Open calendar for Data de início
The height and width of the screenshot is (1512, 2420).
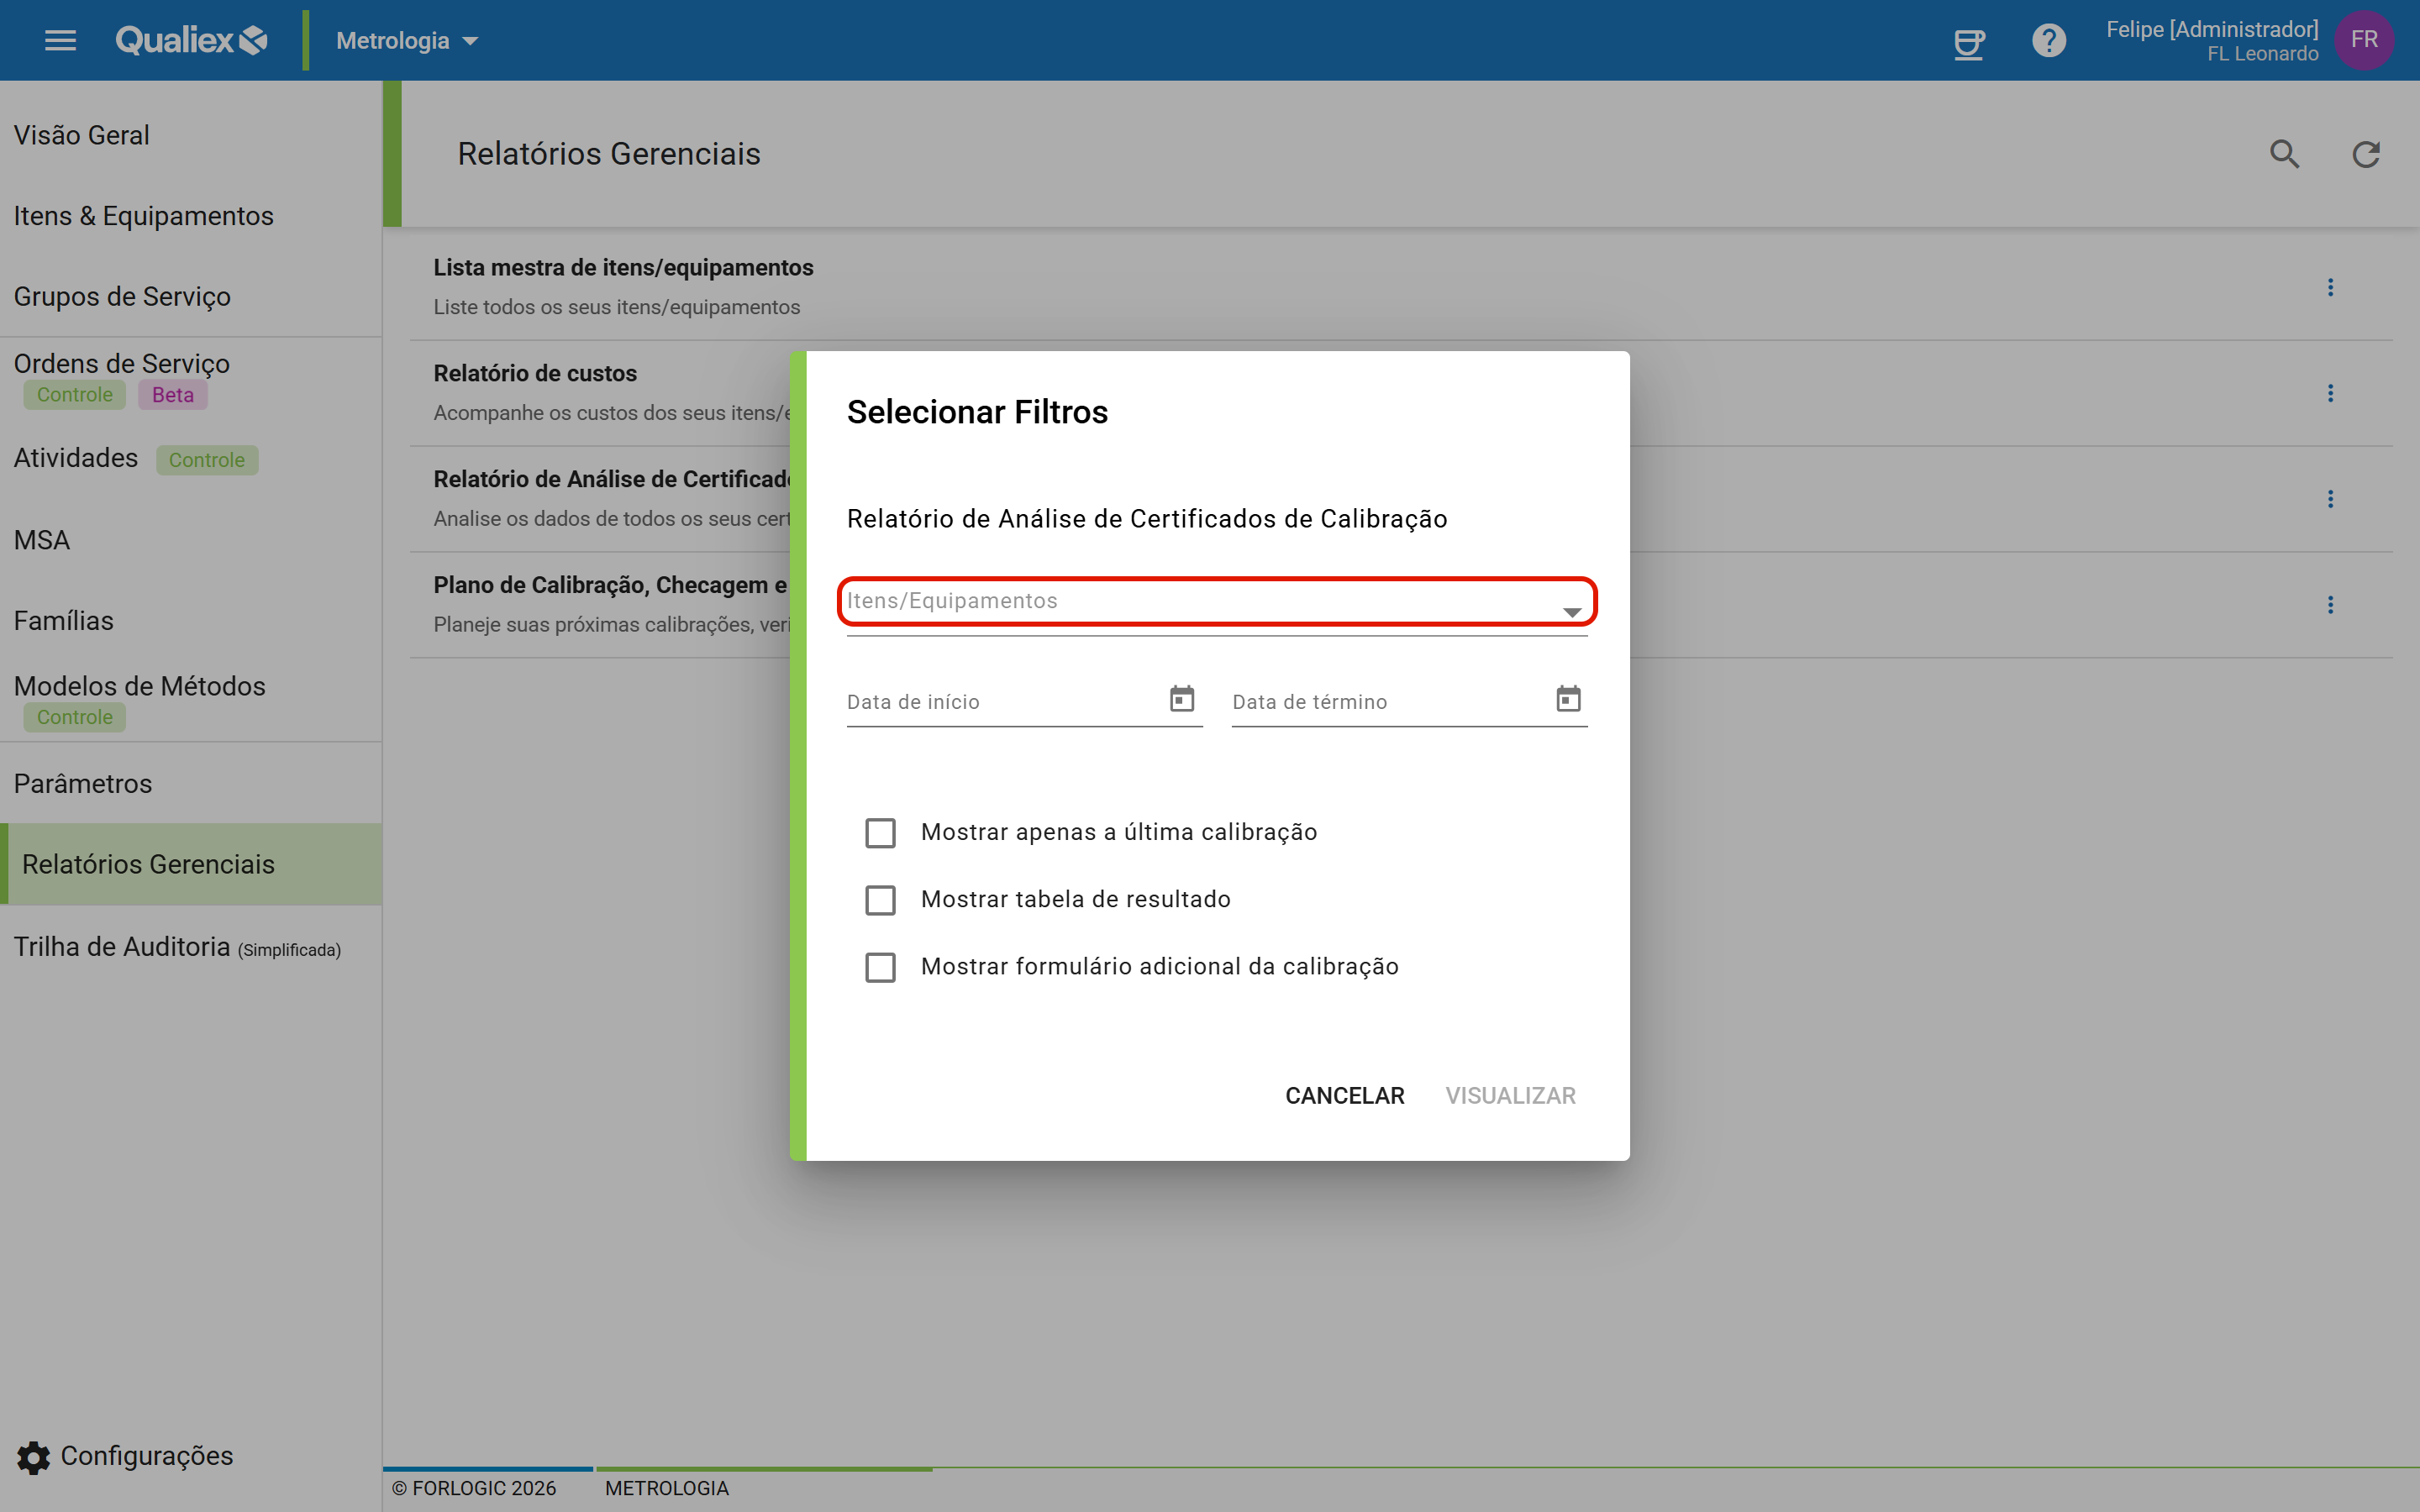tap(1182, 698)
